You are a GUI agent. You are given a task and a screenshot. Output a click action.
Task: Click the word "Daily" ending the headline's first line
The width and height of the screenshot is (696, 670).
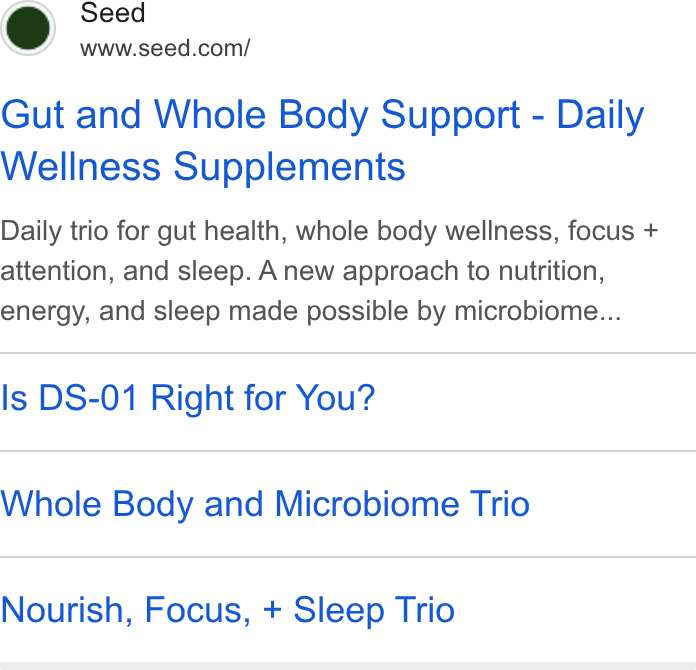point(600,115)
